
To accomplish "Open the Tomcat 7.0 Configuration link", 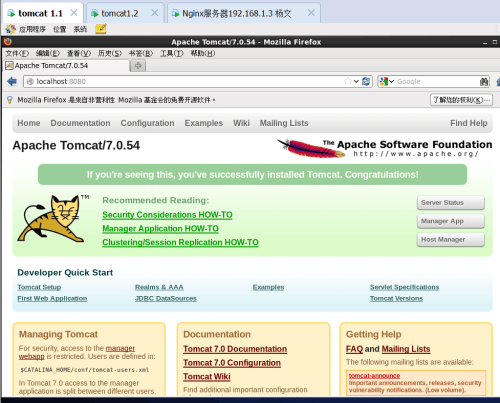I will pyautogui.click(x=232, y=363).
